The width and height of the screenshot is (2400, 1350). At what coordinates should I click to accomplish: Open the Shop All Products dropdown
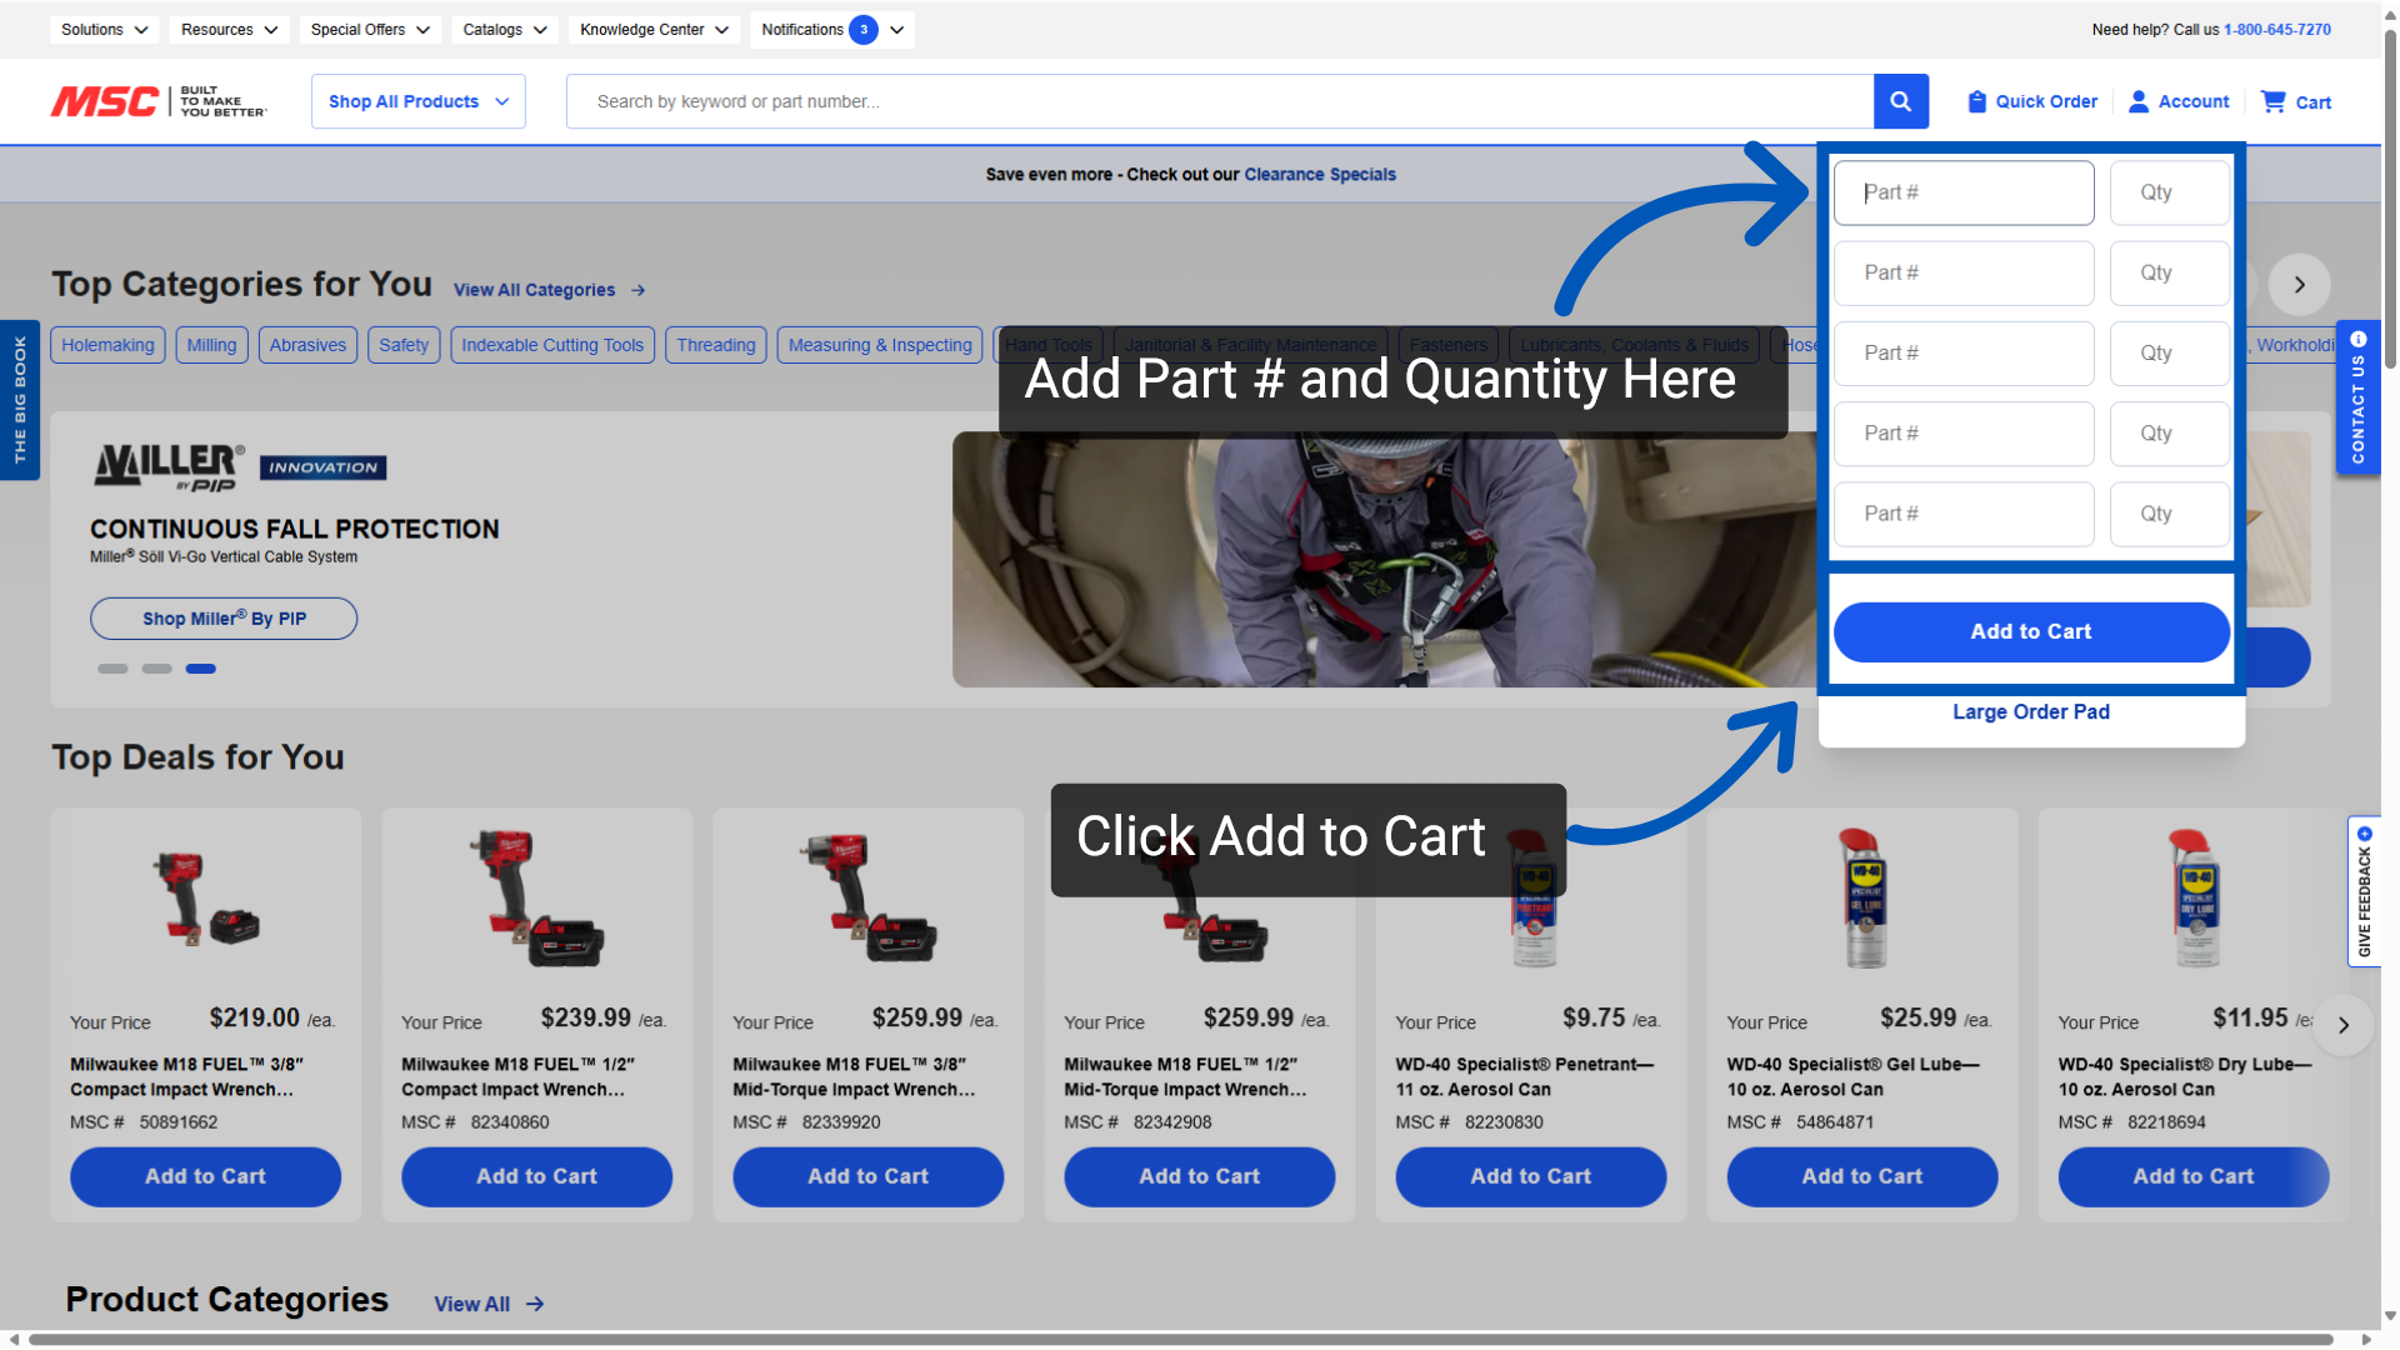[418, 101]
